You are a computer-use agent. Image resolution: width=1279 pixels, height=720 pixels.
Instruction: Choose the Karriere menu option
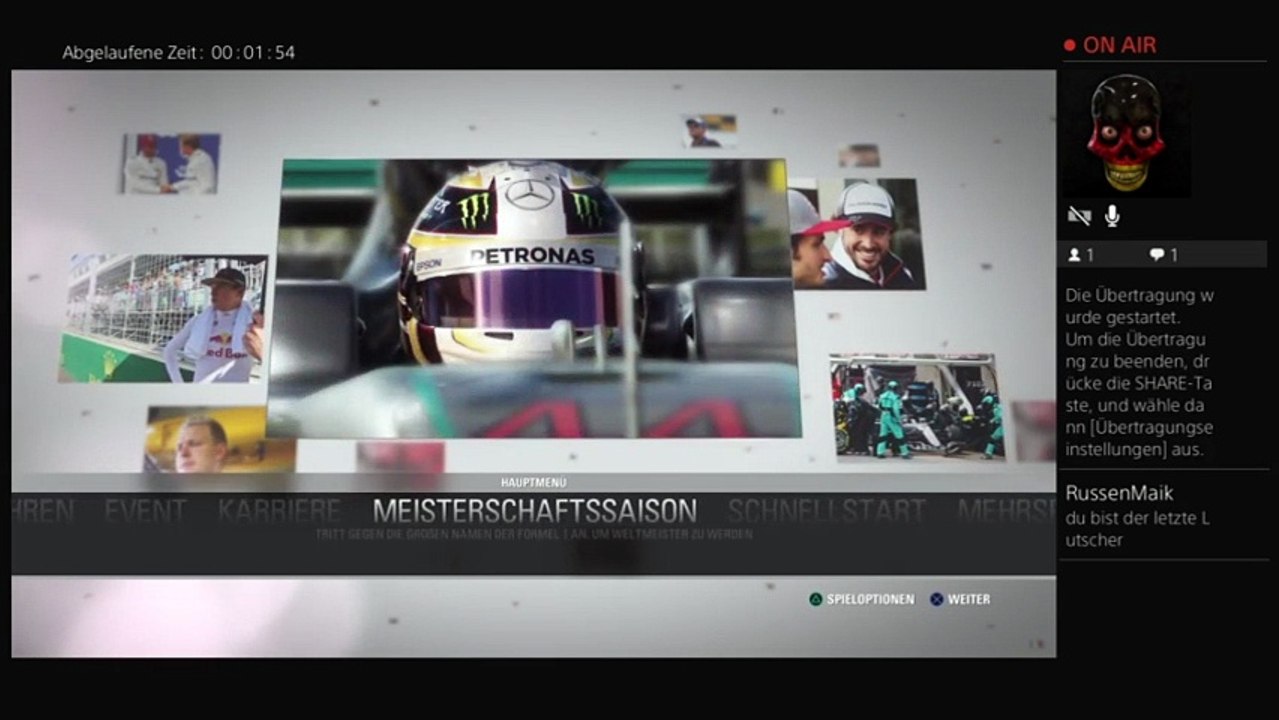(279, 512)
